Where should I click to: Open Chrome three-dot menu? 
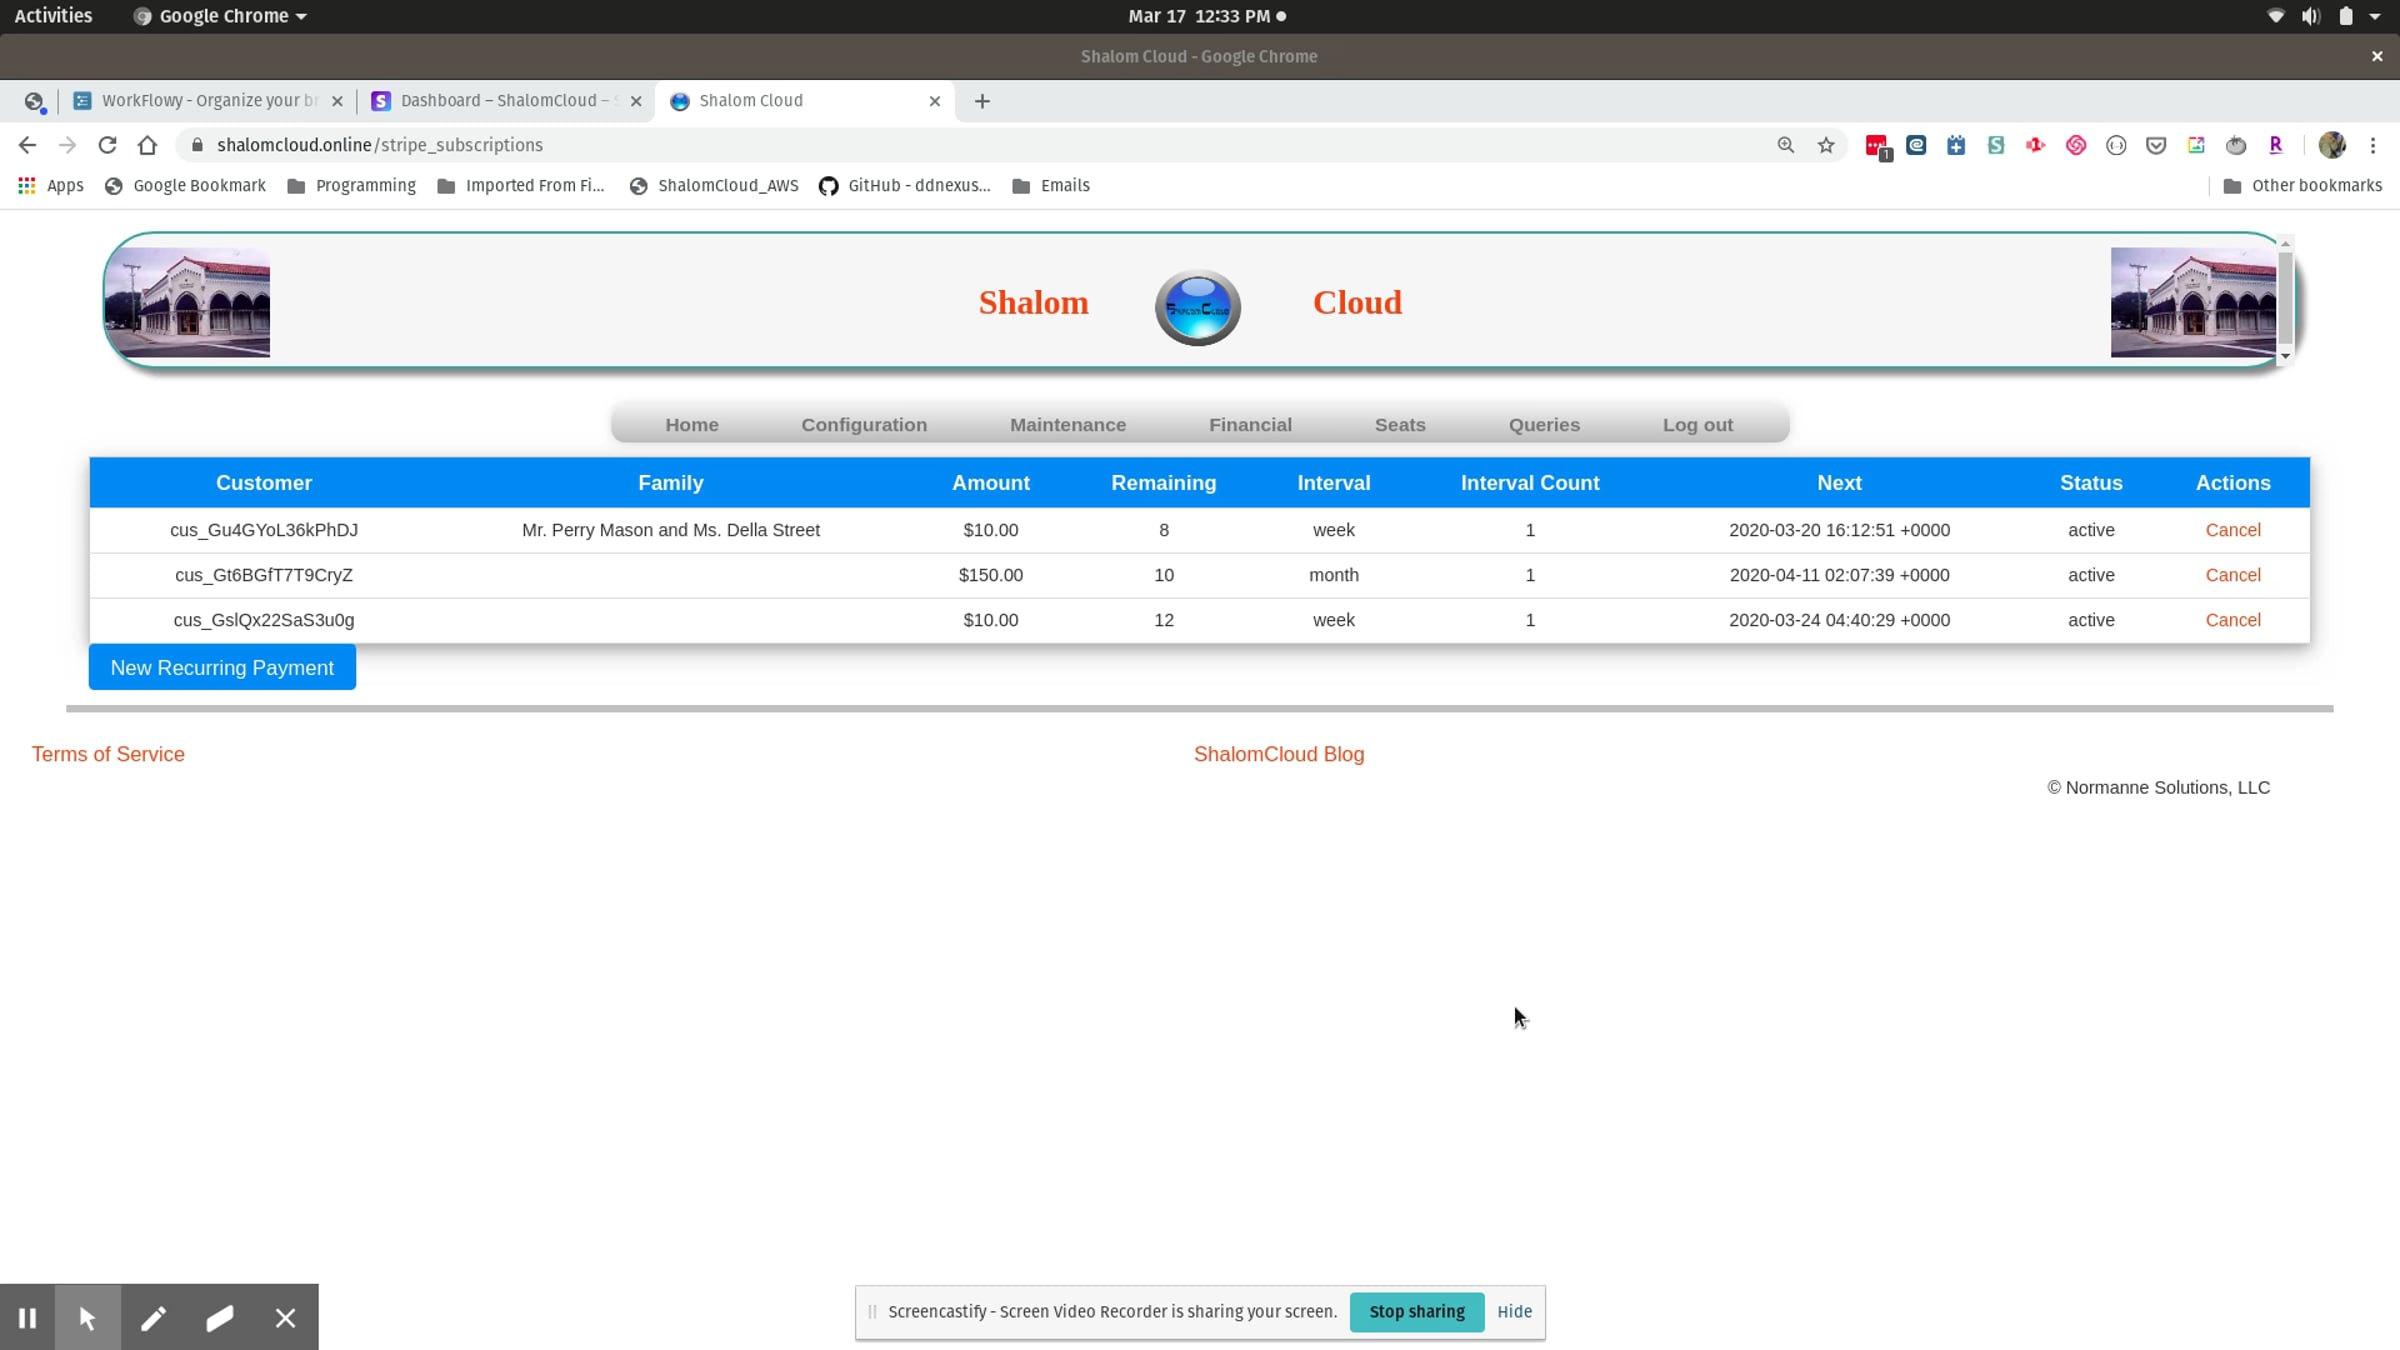pyautogui.click(x=2373, y=145)
